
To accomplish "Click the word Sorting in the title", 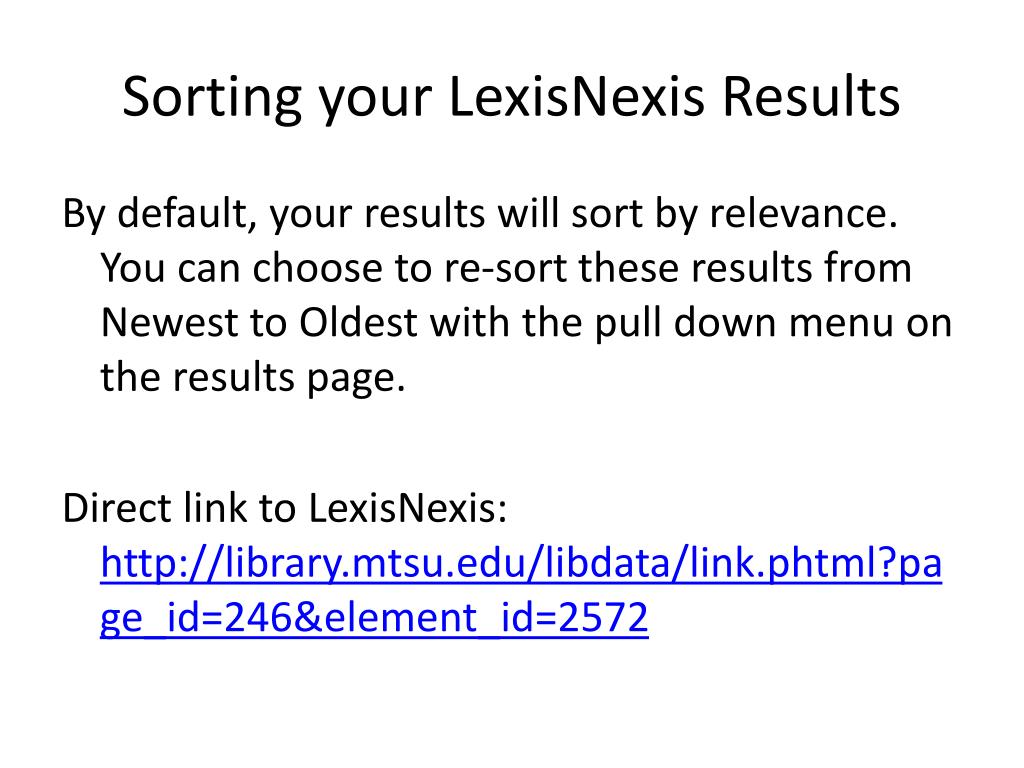I will coord(212,98).
